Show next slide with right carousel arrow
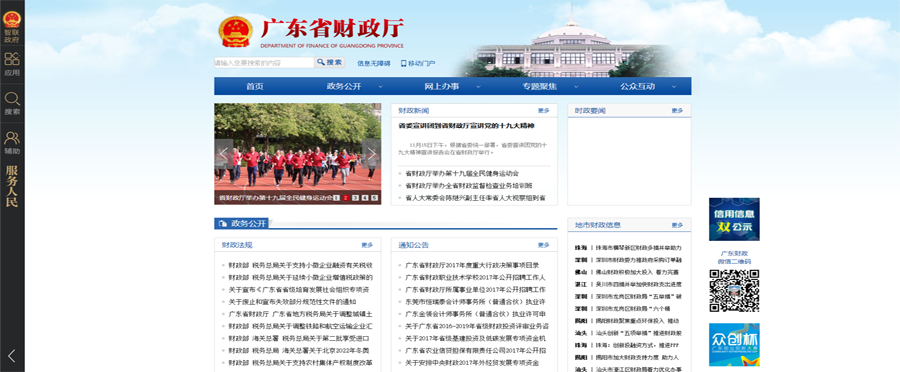 371,153
